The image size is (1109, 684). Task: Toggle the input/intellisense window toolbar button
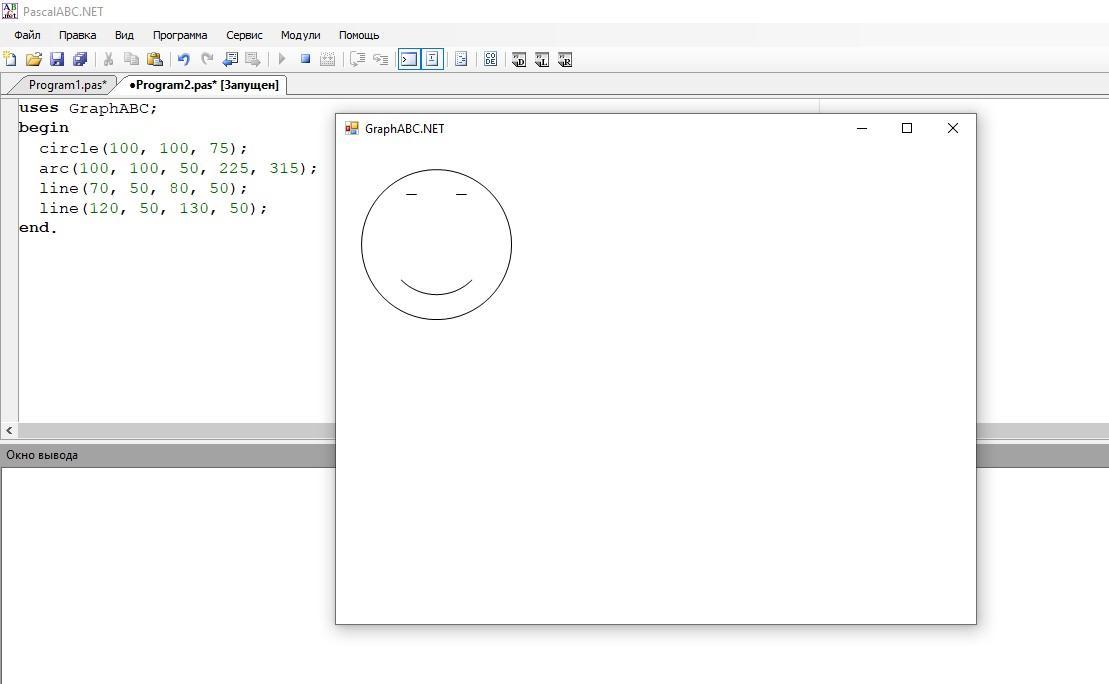coord(433,59)
